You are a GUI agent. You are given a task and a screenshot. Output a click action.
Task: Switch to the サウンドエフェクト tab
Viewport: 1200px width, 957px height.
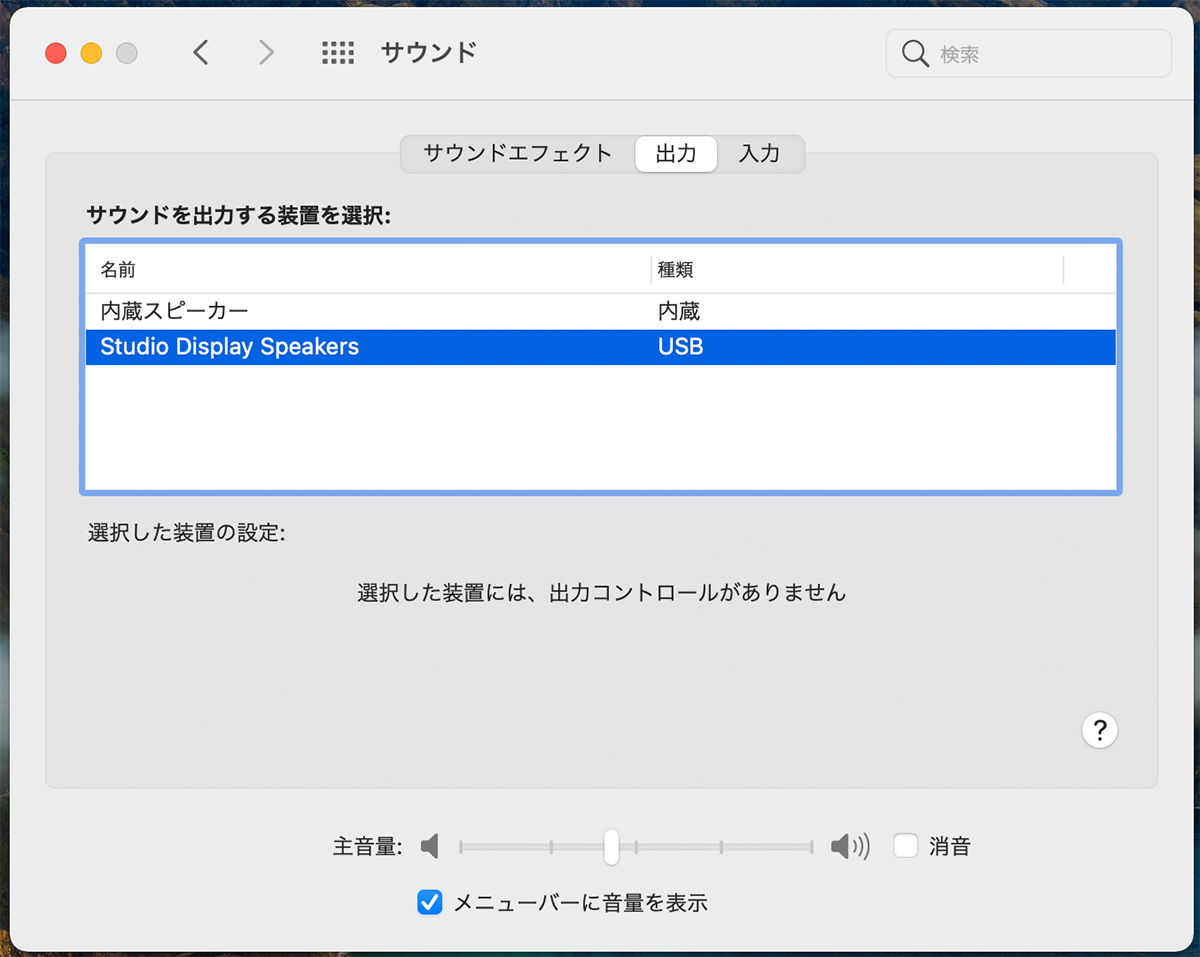(x=517, y=154)
